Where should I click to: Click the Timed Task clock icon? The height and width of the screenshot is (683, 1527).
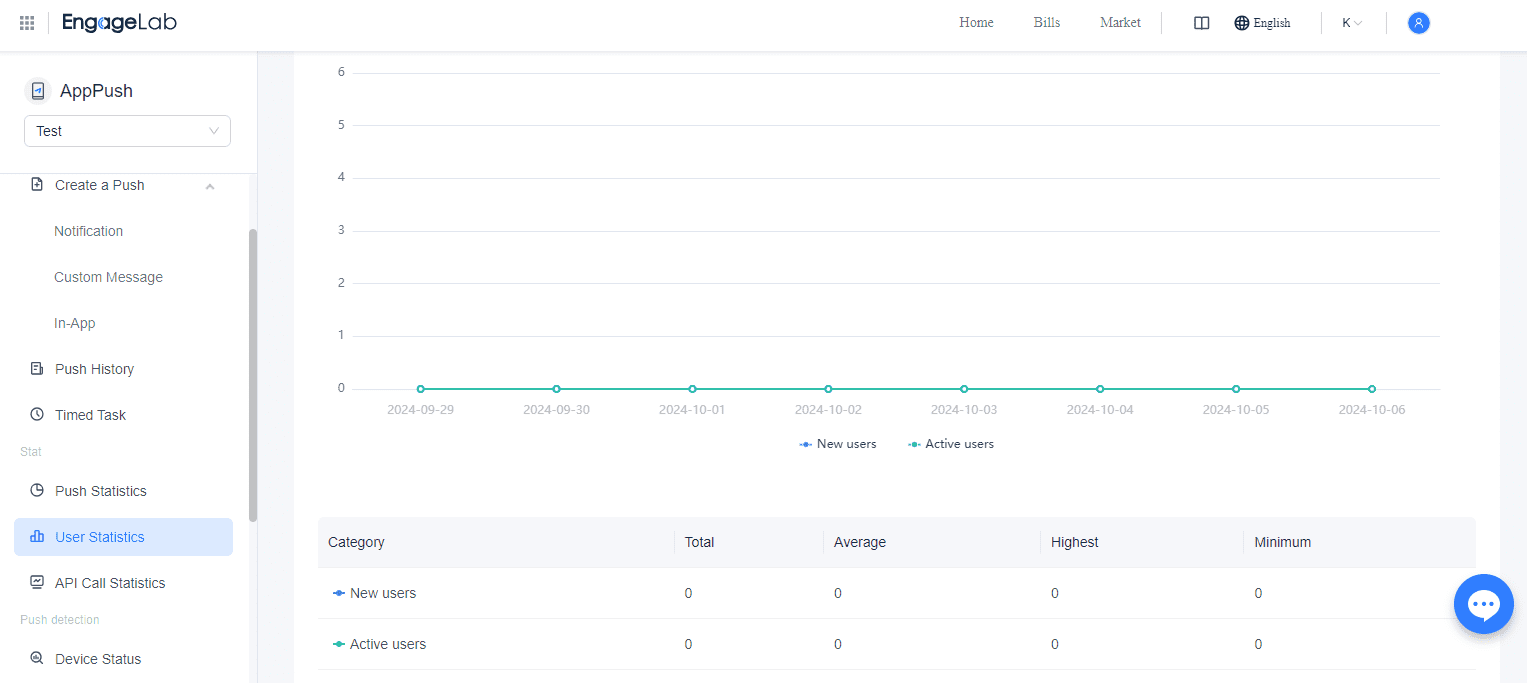pyautogui.click(x=37, y=415)
